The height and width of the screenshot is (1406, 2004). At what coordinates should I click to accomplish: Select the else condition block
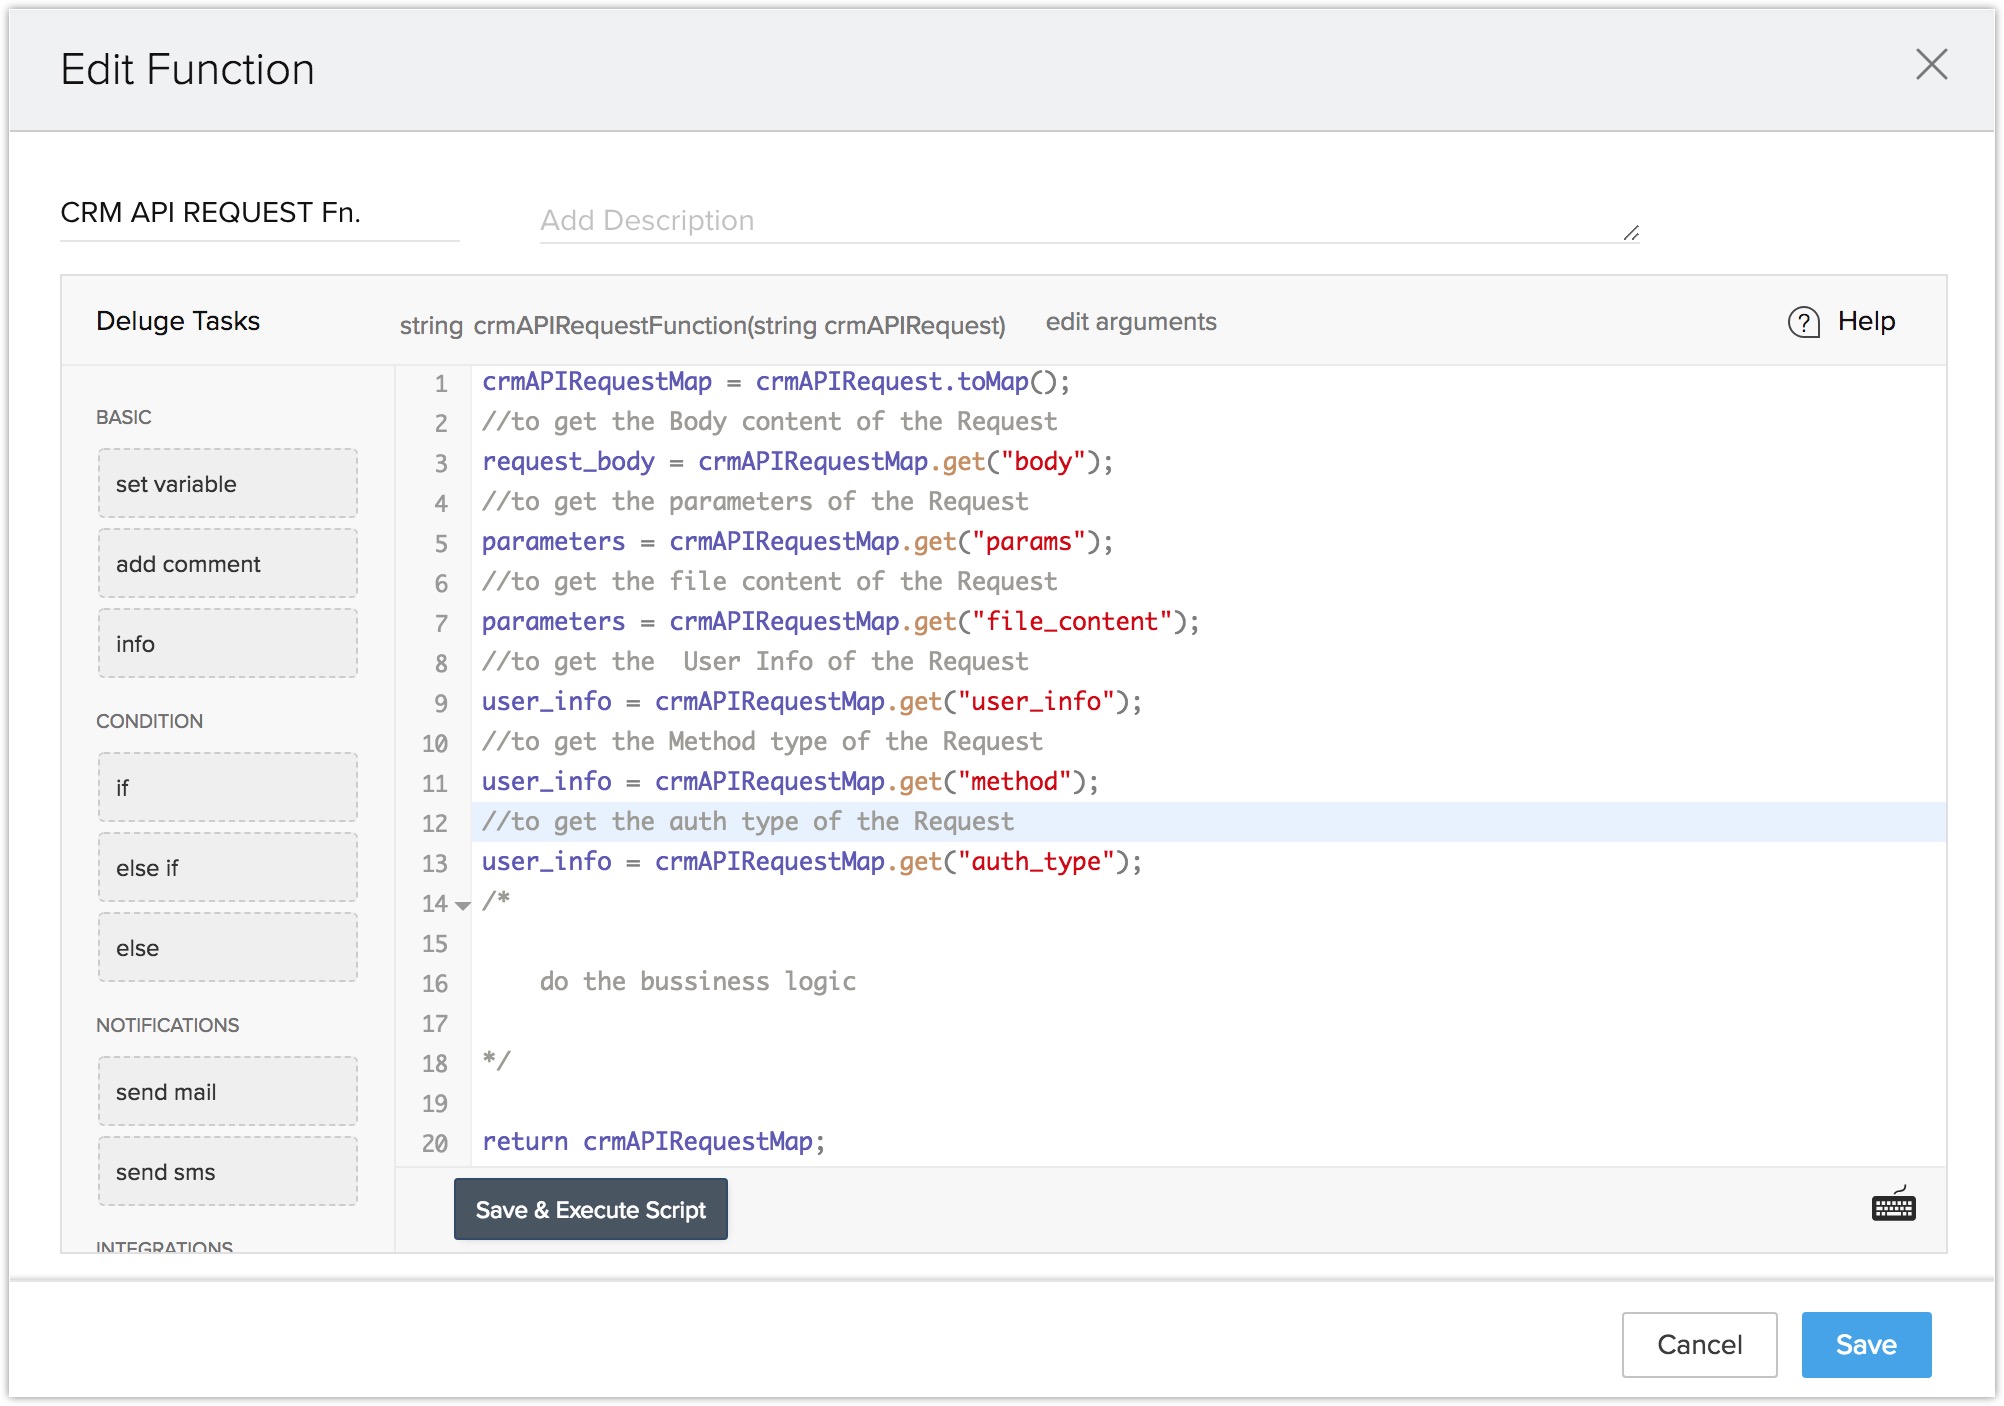(227, 948)
